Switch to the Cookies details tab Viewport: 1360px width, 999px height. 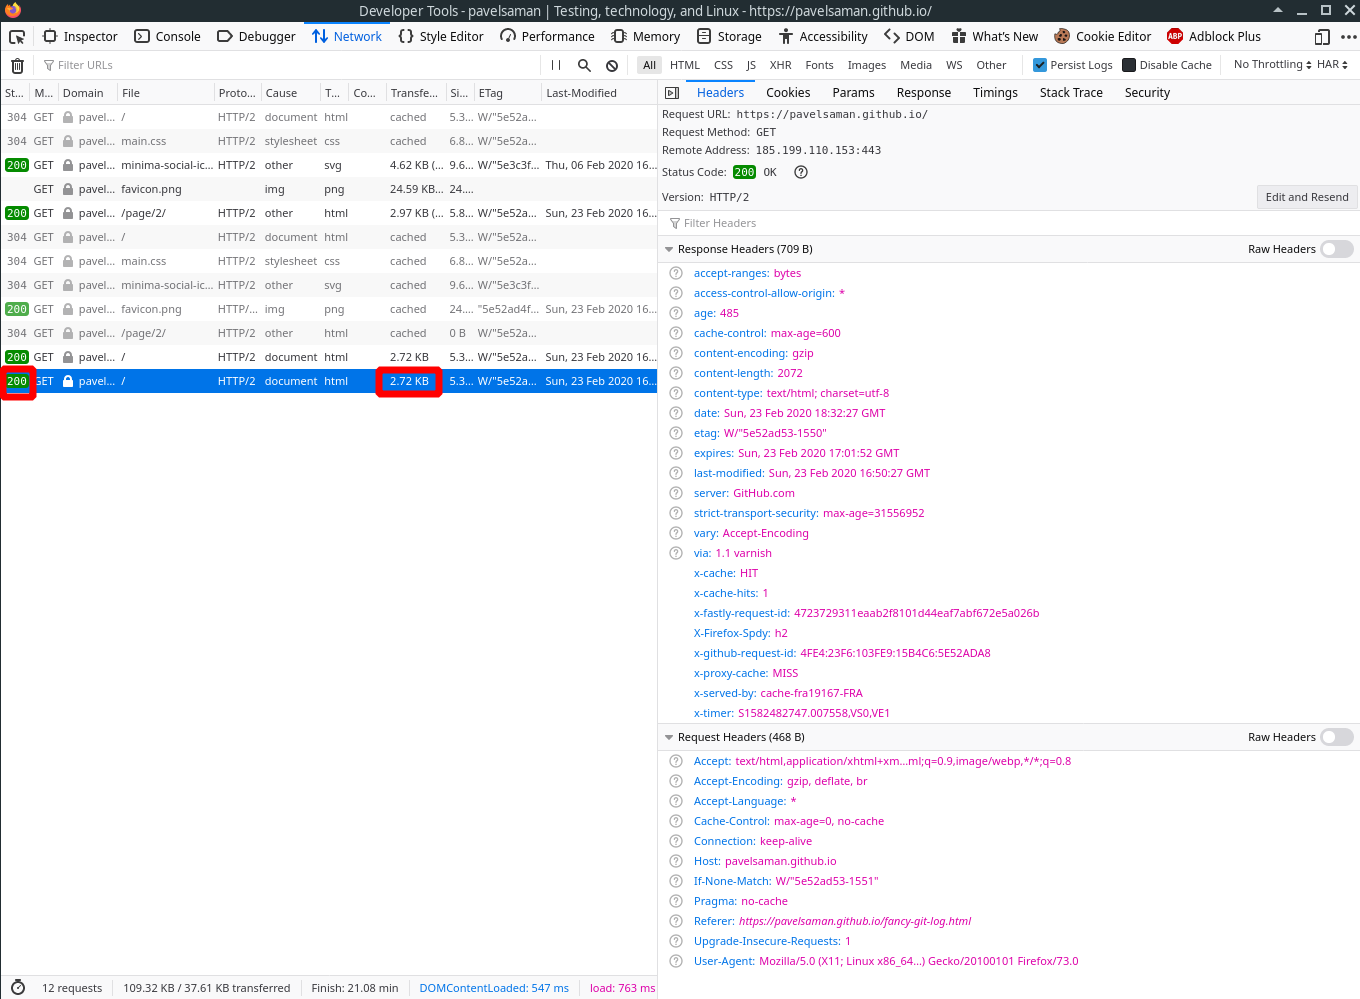pyautogui.click(x=788, y=93)
